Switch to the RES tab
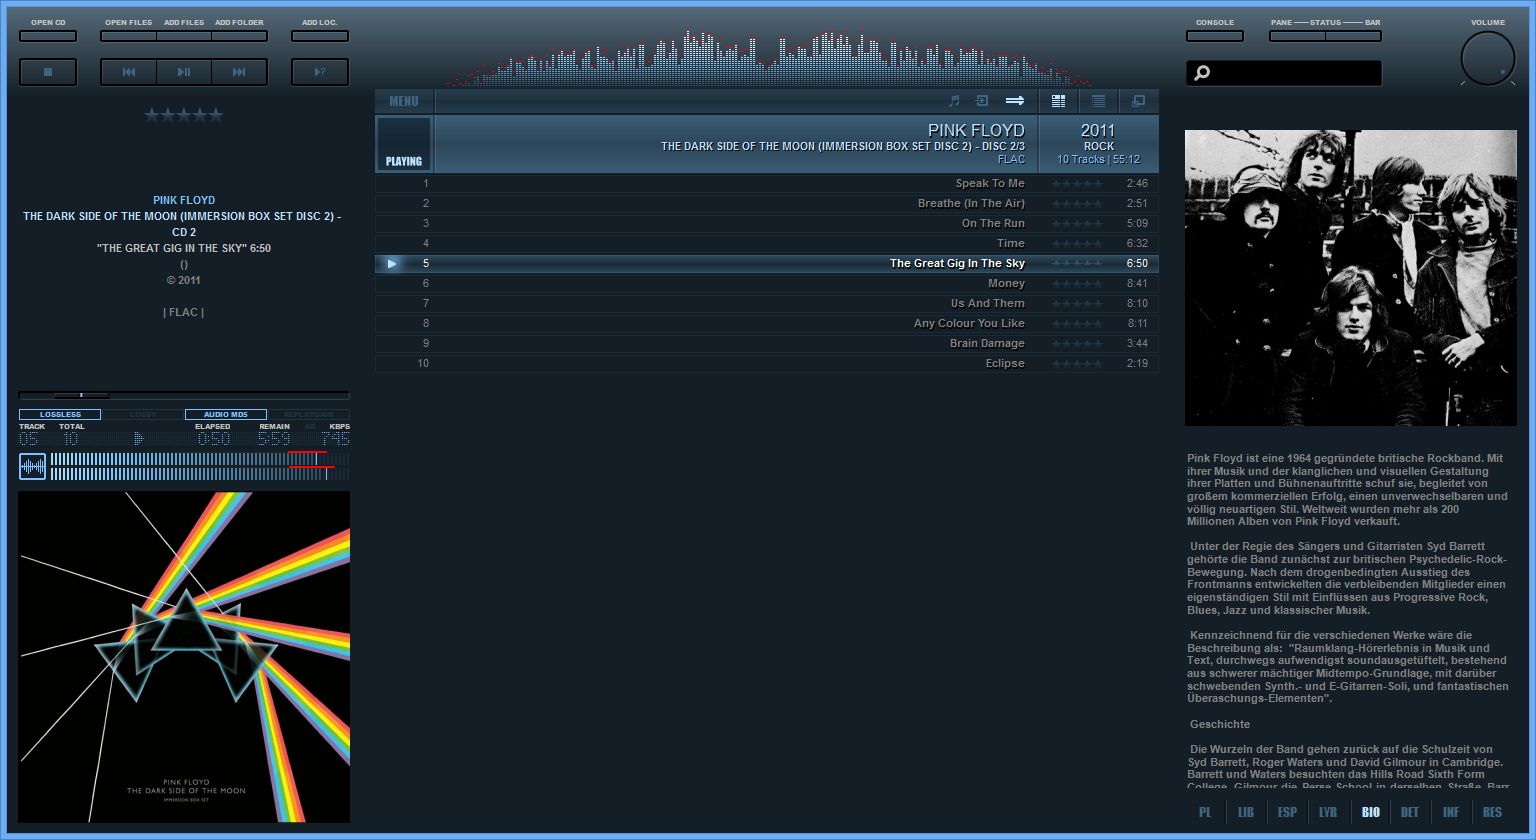 (x=1493, y=812)
